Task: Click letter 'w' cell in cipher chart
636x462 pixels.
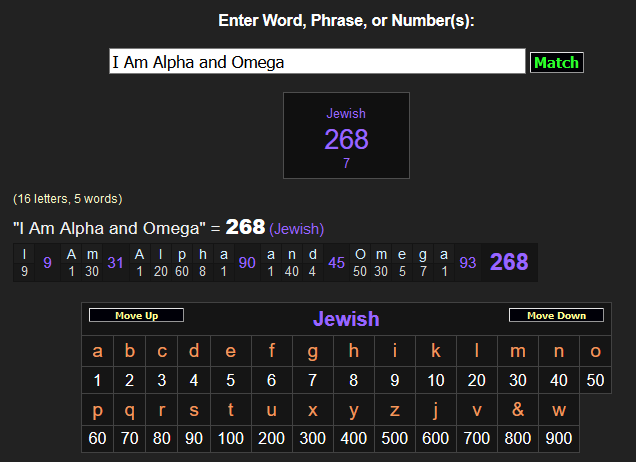Action: (558, 409)
